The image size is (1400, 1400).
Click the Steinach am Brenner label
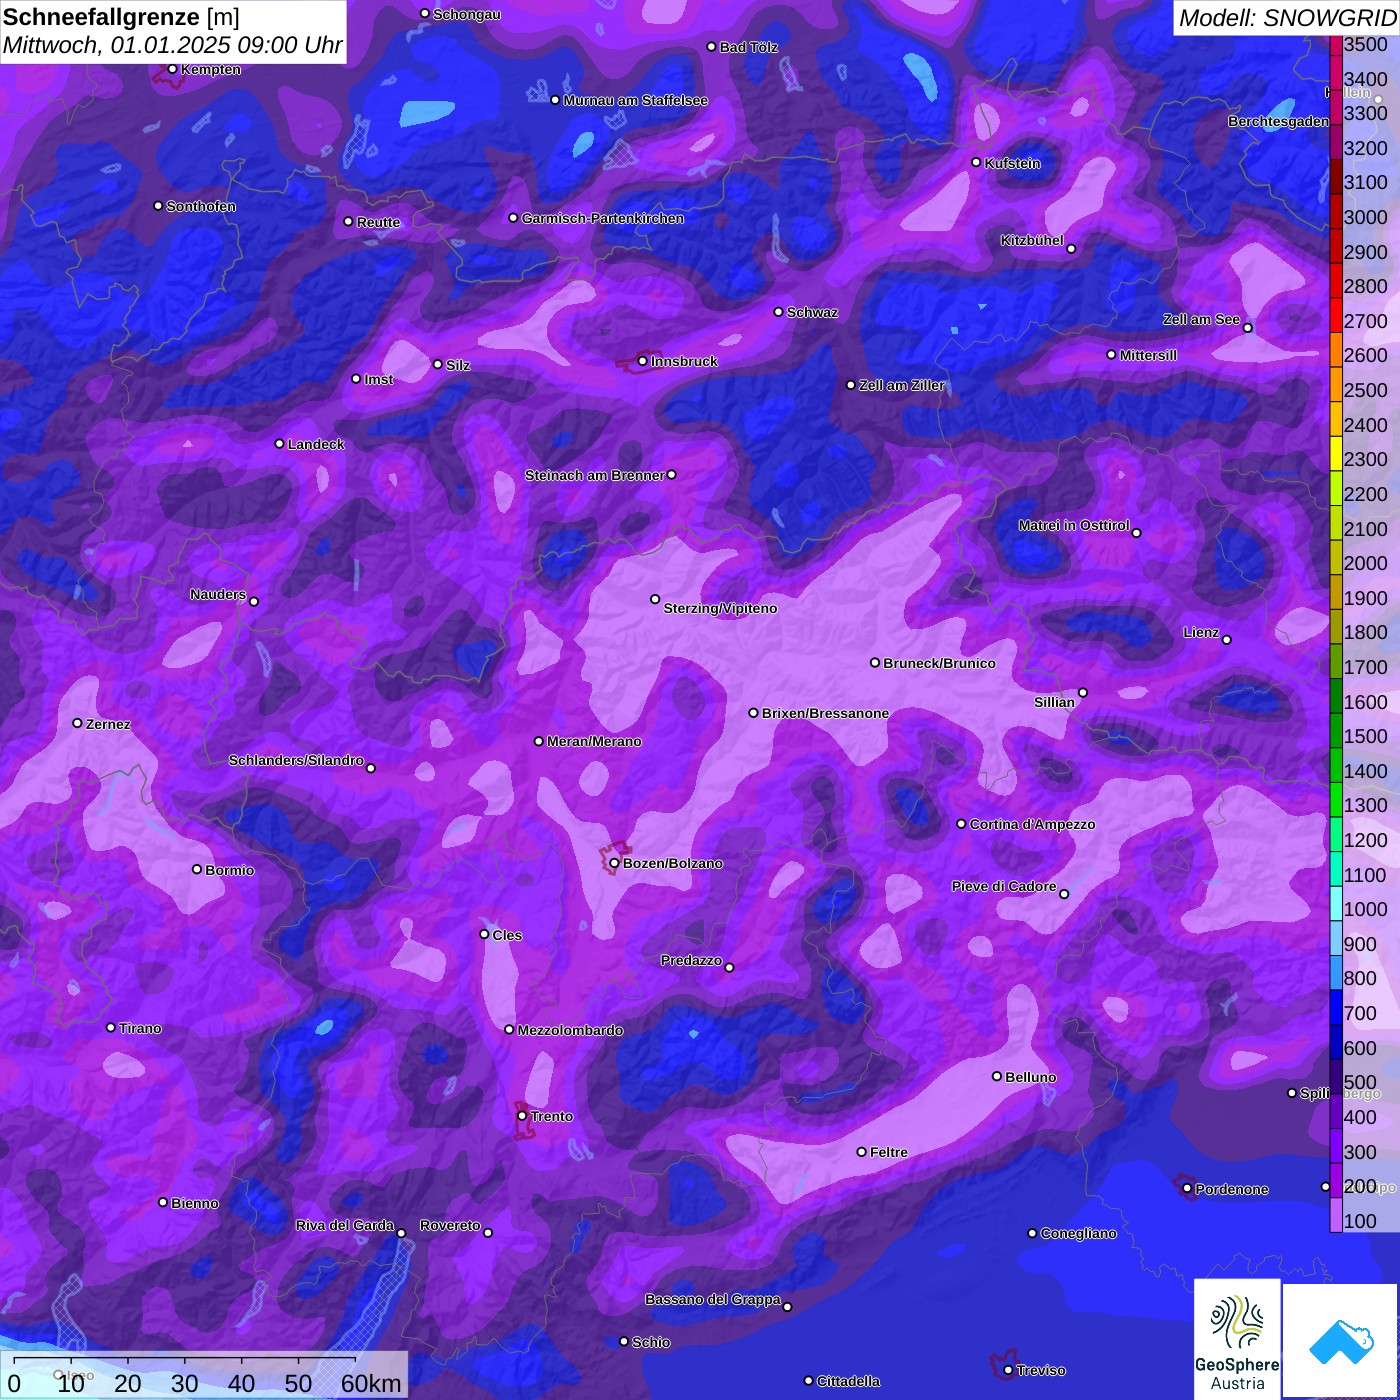pyautogui.click(x=595, y=475)
